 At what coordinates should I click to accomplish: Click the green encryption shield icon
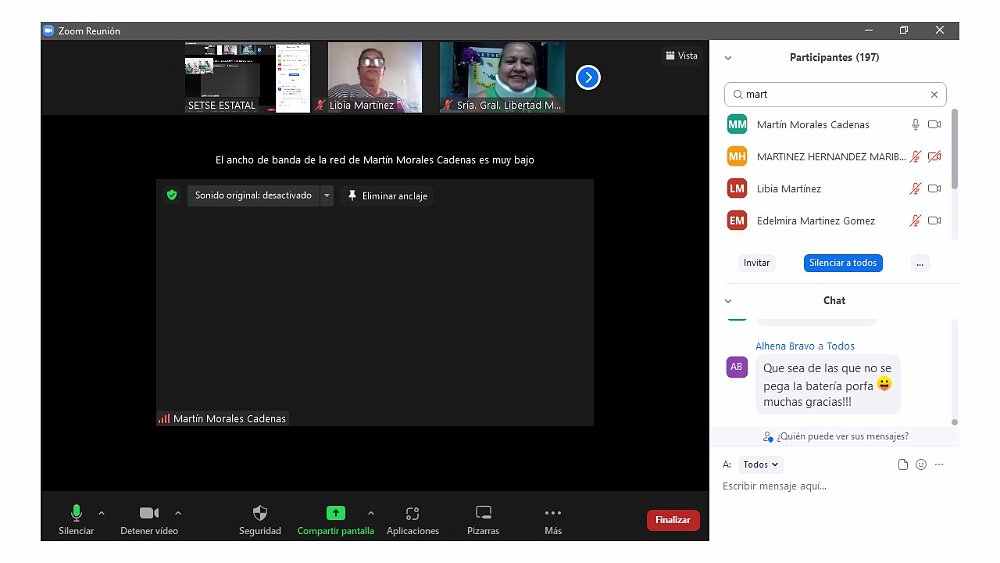point(172,196)
